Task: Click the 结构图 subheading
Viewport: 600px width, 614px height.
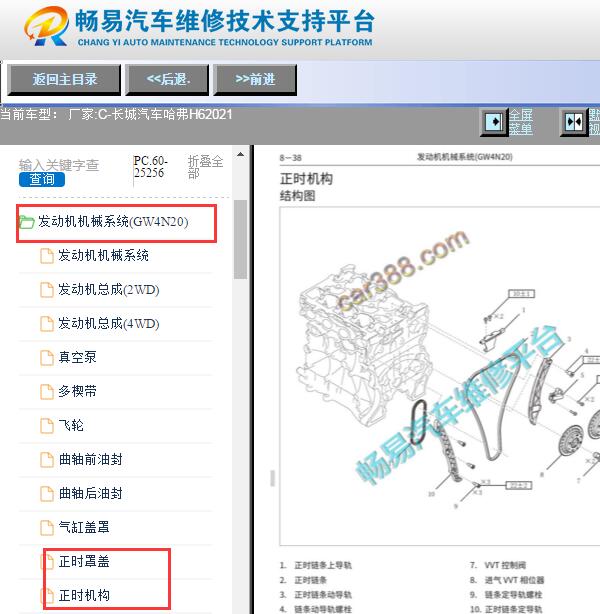Action: (x=297, y=195)
